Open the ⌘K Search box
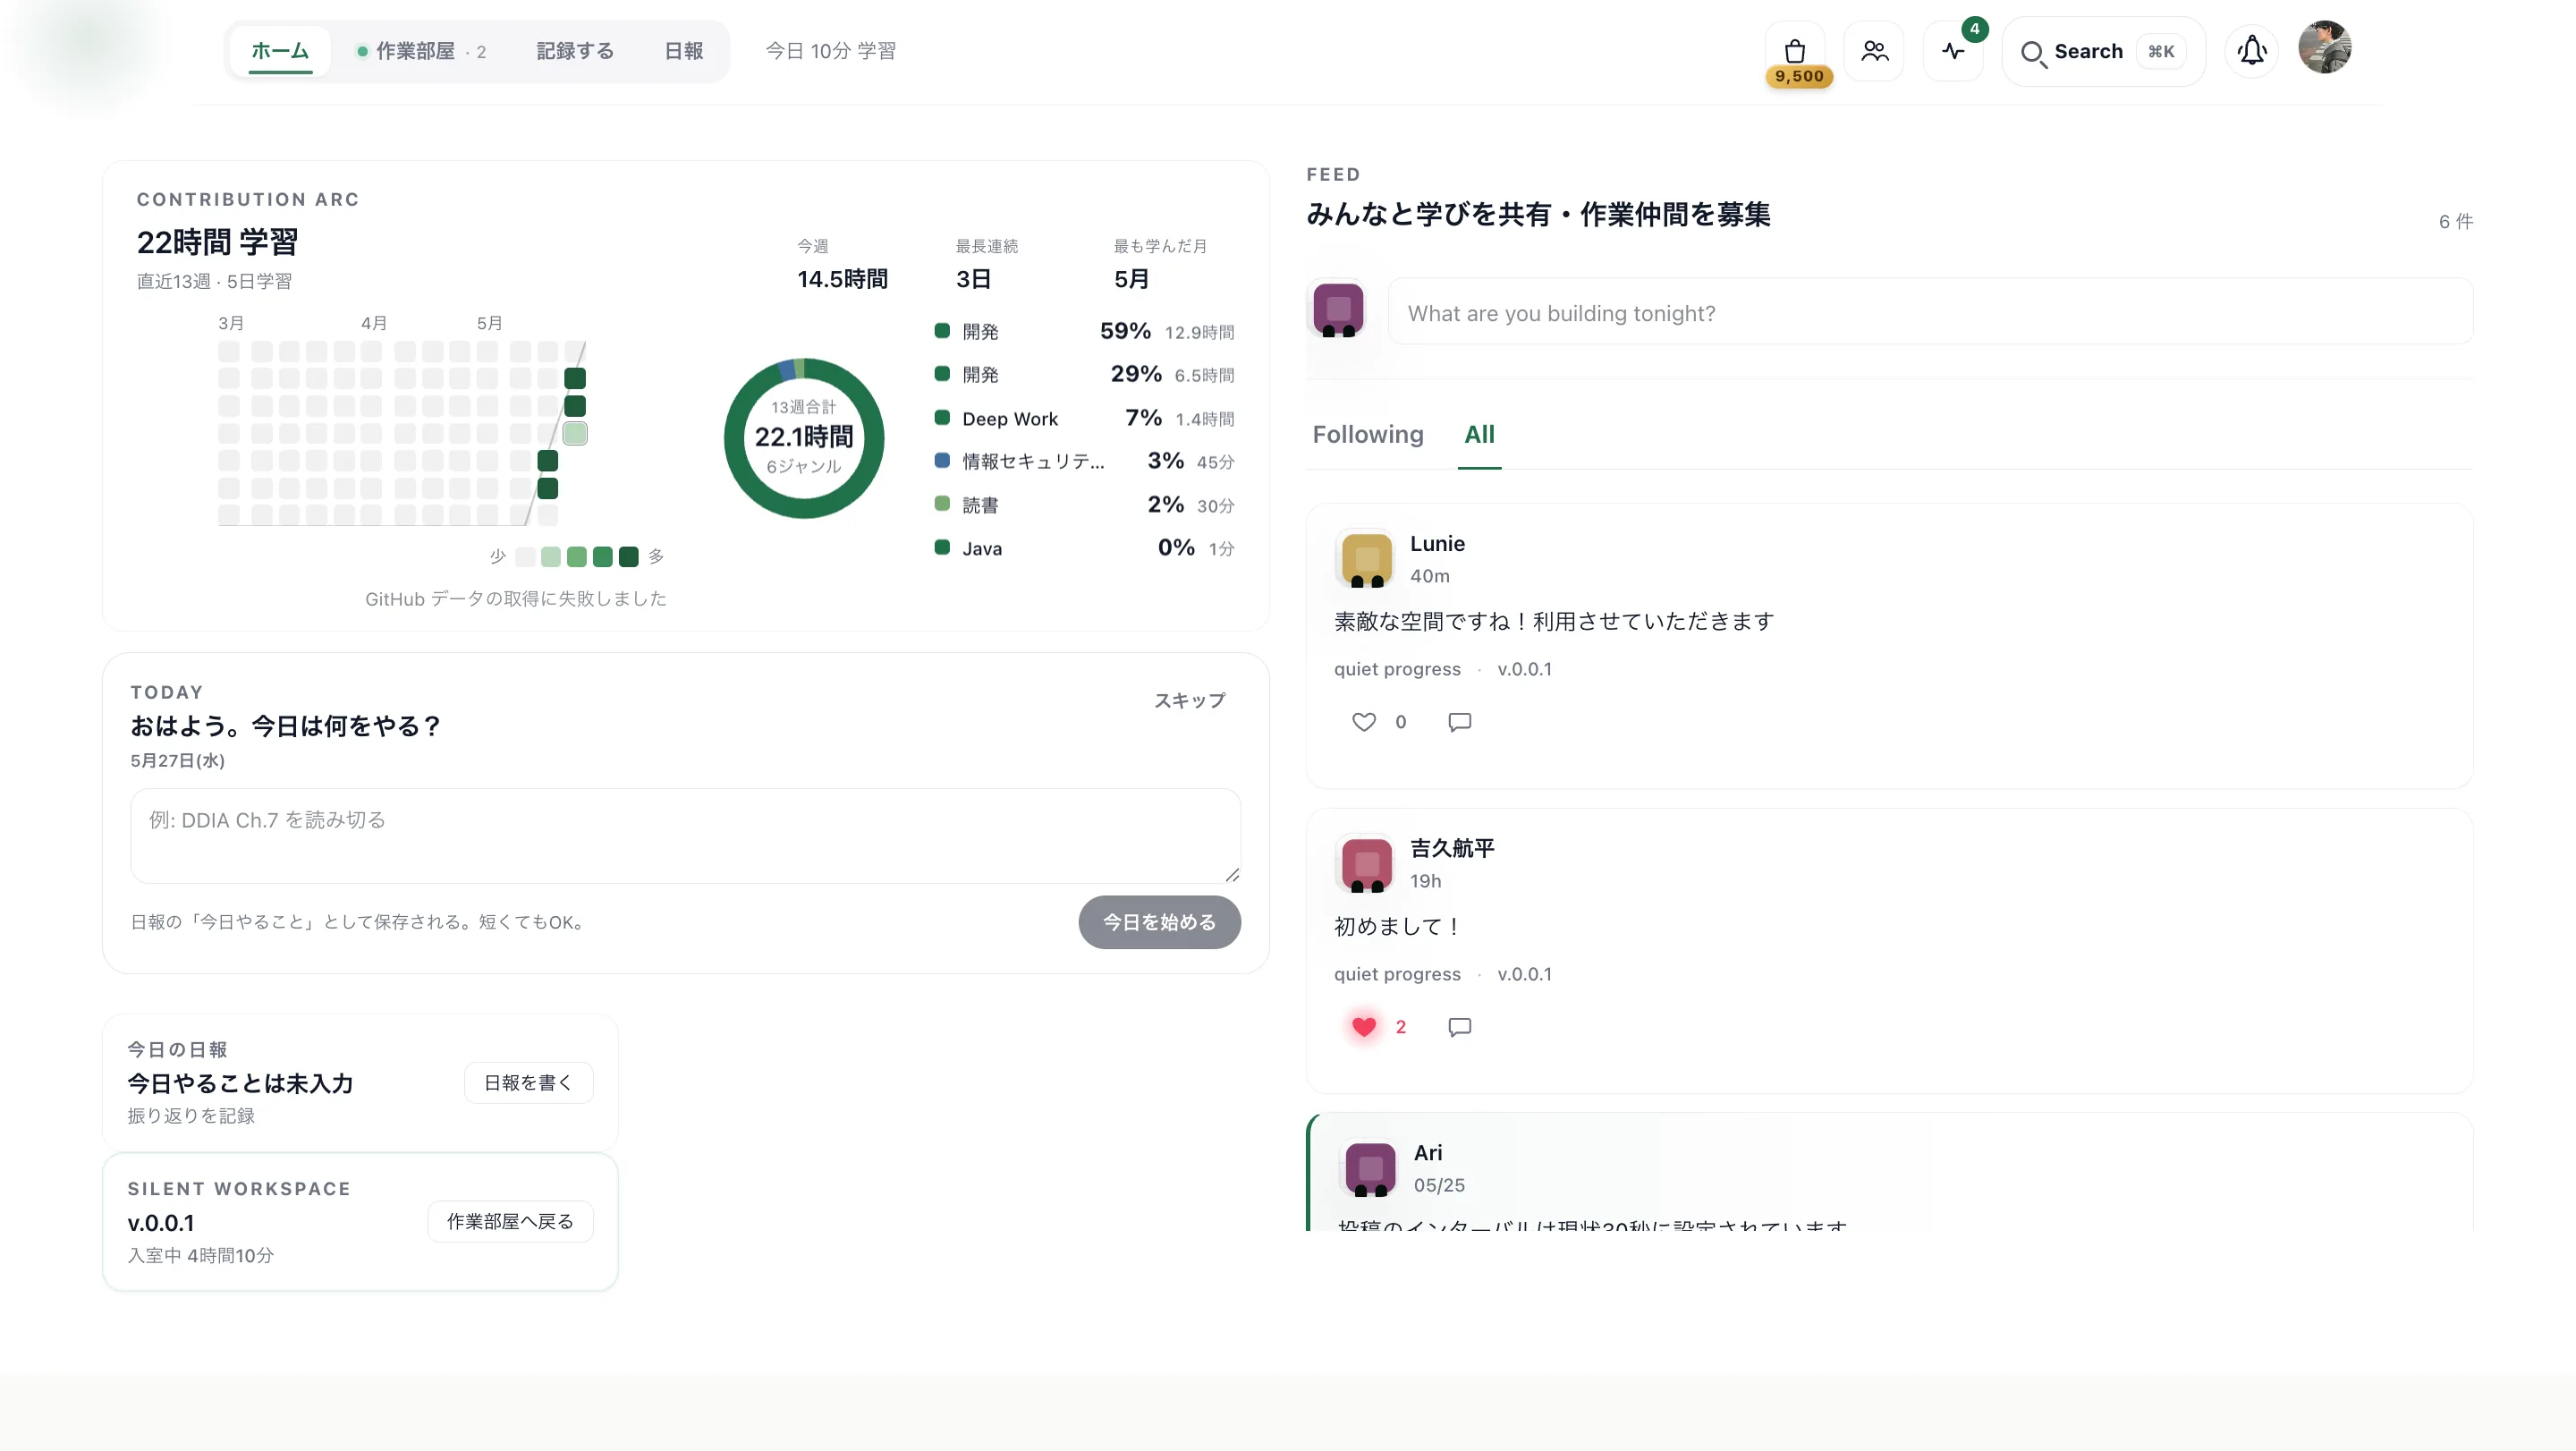The height and width of the screenshot is (1451, 2576). point(2103,51)
